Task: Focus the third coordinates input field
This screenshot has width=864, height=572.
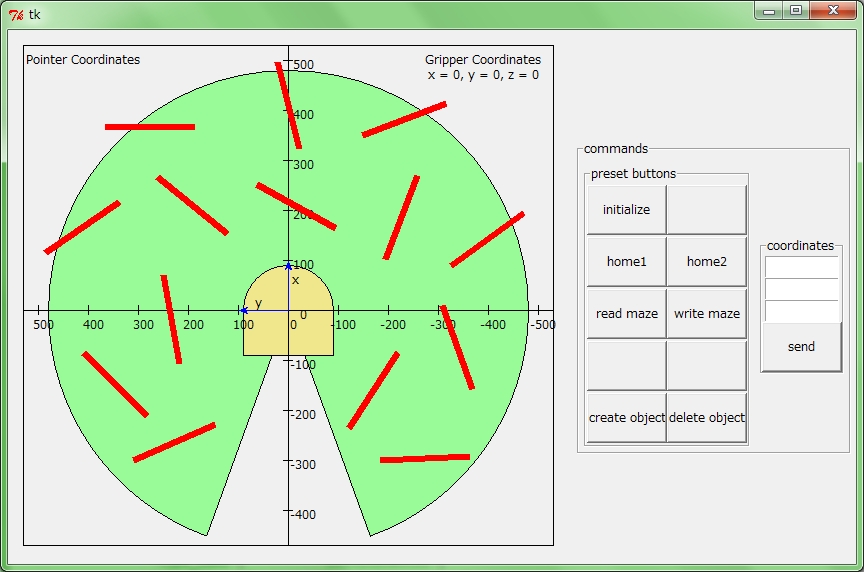Action: pos(801,311)
